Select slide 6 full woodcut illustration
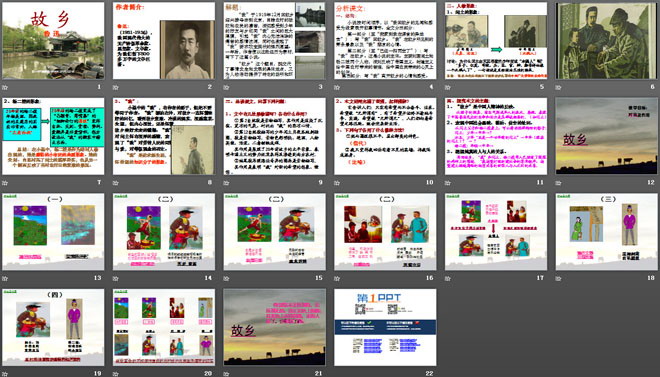This screenshot has height=377, width=660. [607, 41]
